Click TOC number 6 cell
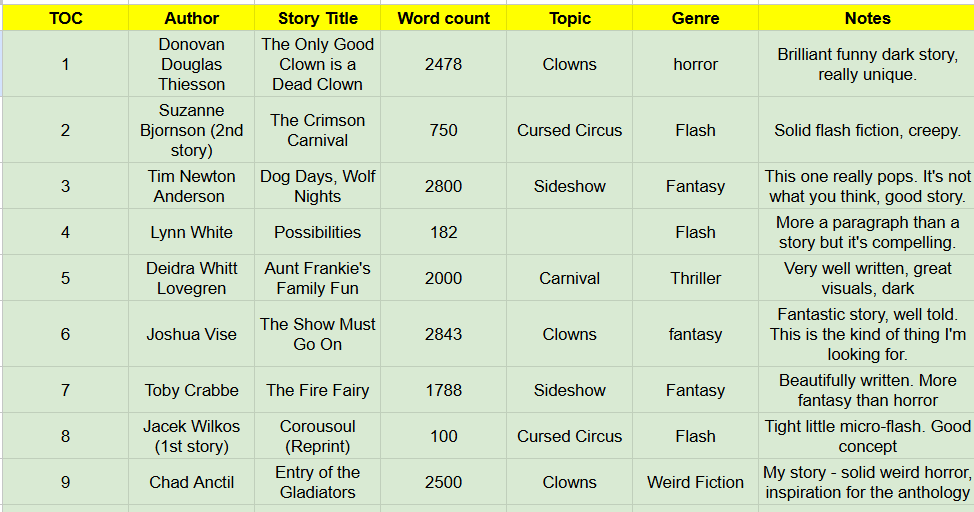The width and height of the screenshot is (974, 512). pos(65,334)
